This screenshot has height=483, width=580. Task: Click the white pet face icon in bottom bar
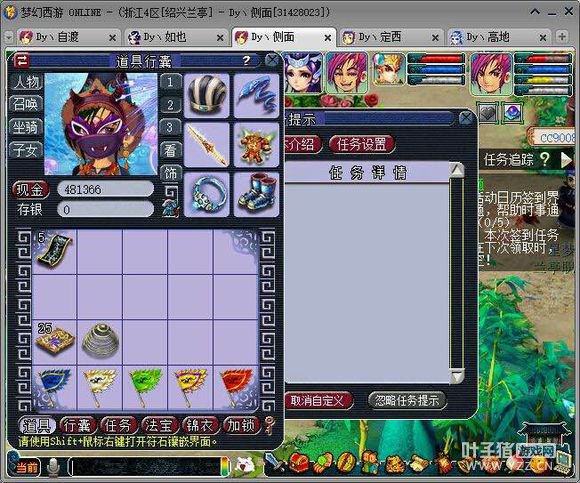pos(245,465)
